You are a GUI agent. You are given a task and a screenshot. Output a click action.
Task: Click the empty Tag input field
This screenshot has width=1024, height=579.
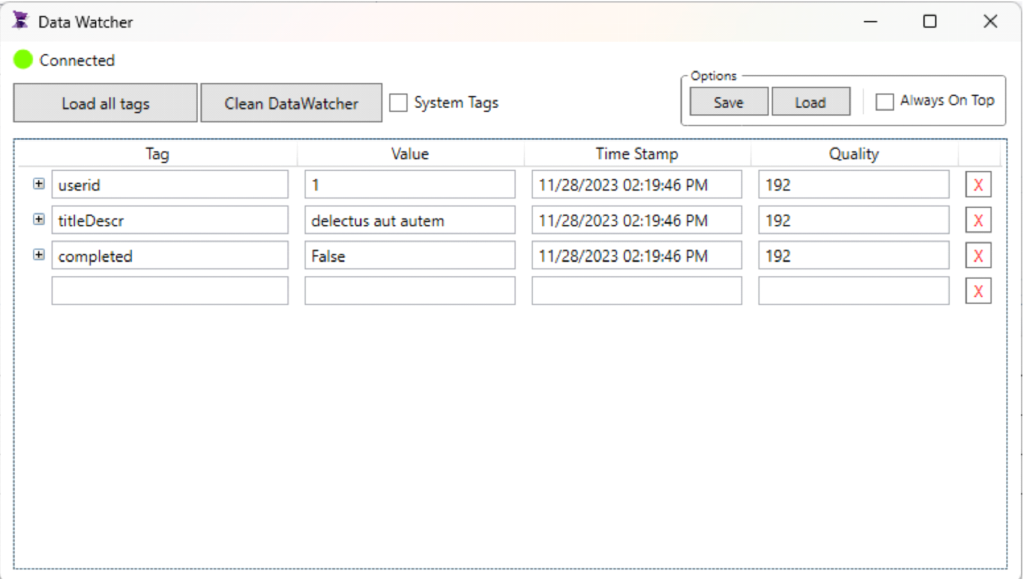pyautogui.click(x=169, y=291)
